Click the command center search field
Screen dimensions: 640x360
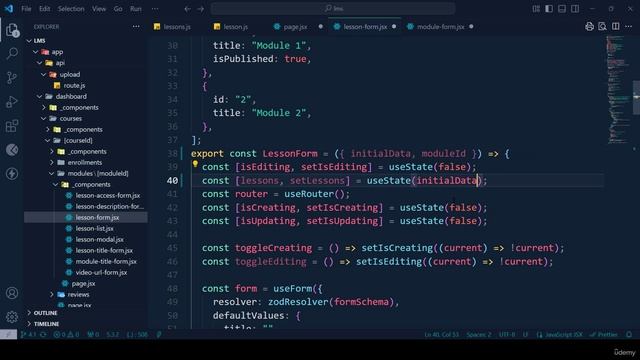tap(333, 9)
